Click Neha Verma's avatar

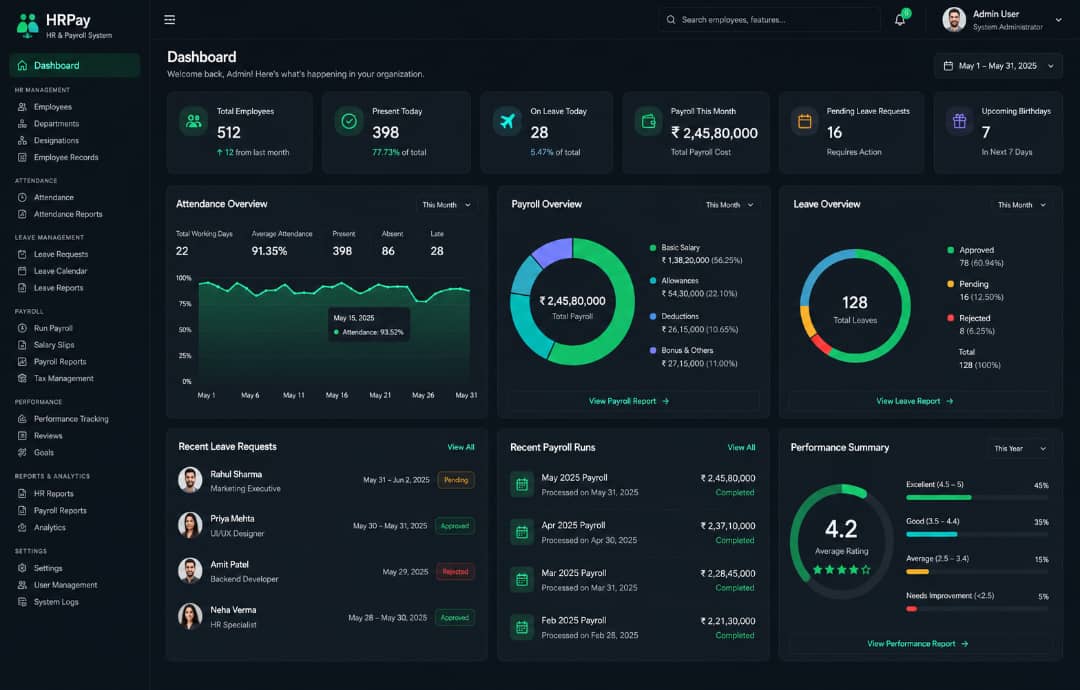190,616
